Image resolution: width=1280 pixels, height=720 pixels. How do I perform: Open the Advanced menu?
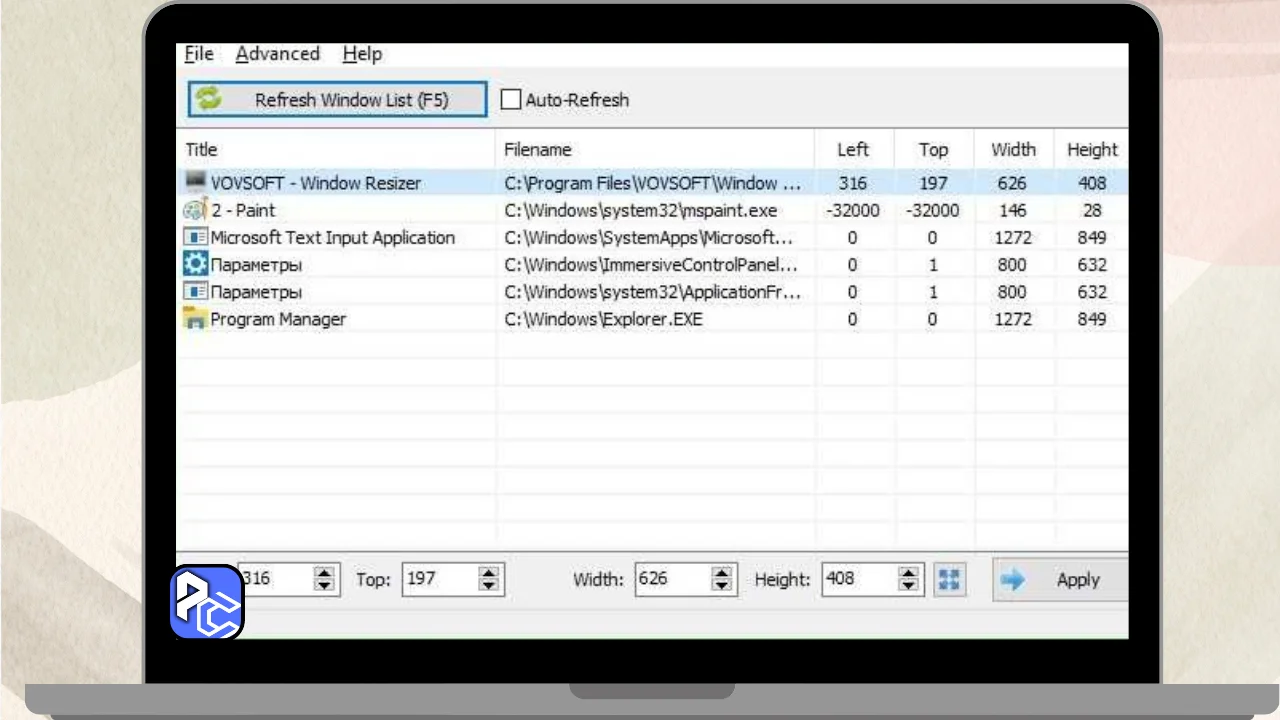click(277, 54)
